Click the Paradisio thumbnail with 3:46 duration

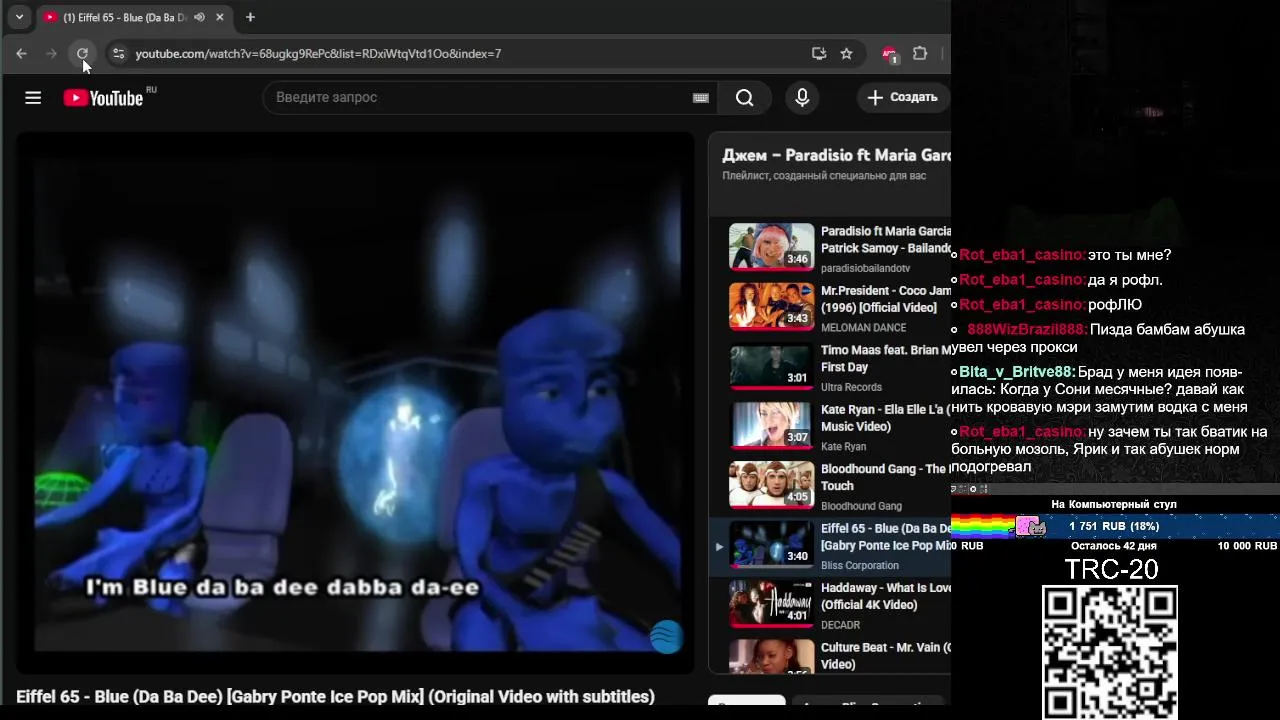point(771,247)
